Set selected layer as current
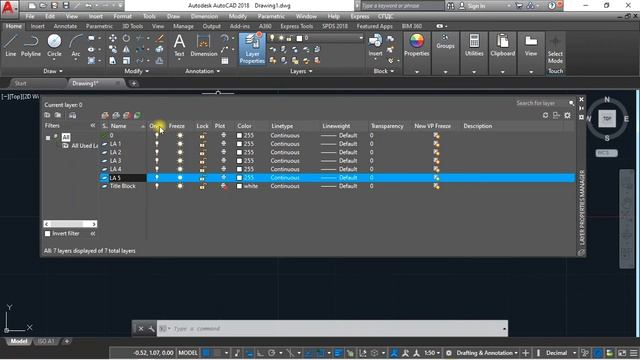 coord(138,116)
